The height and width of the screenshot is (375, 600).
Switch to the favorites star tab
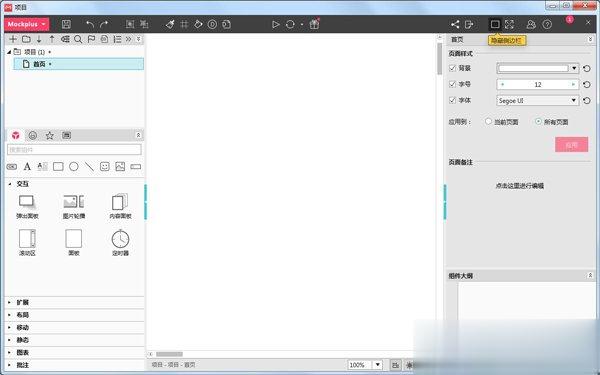coord(50,135)
